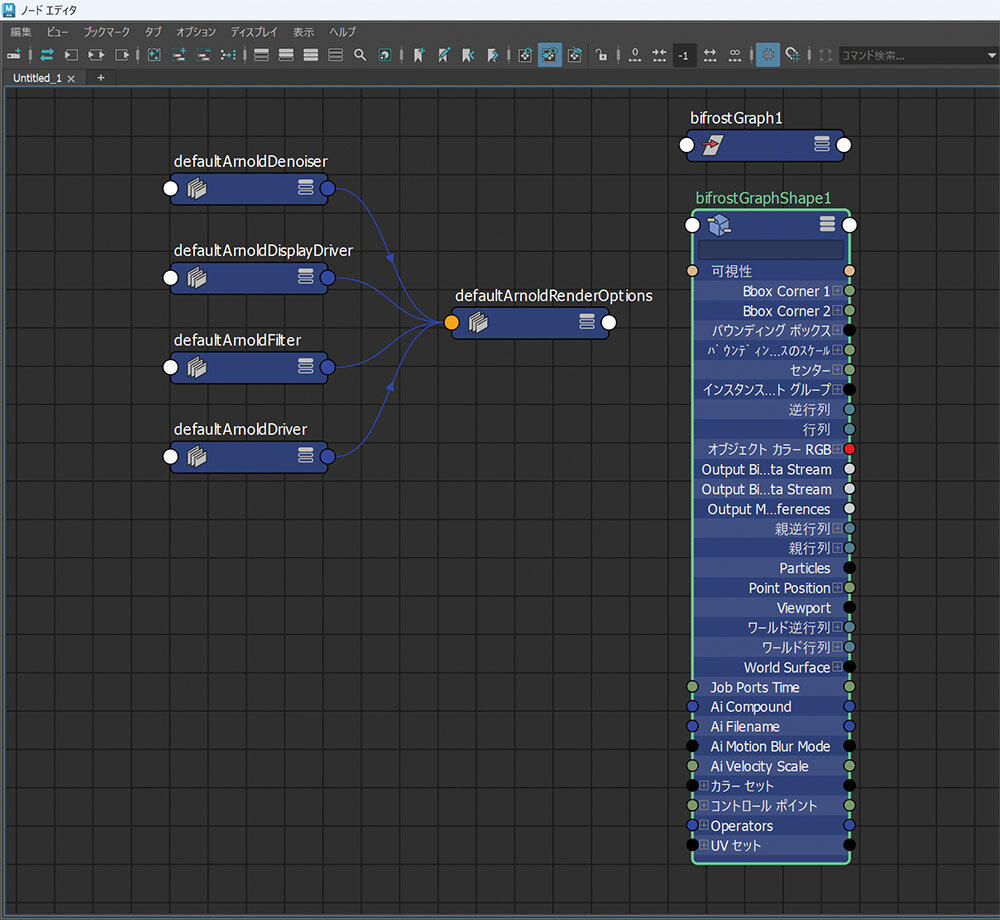Screen dimensions: 1000x920
Task: Rearrange the graph layout
Action: (x=228, y=55)
